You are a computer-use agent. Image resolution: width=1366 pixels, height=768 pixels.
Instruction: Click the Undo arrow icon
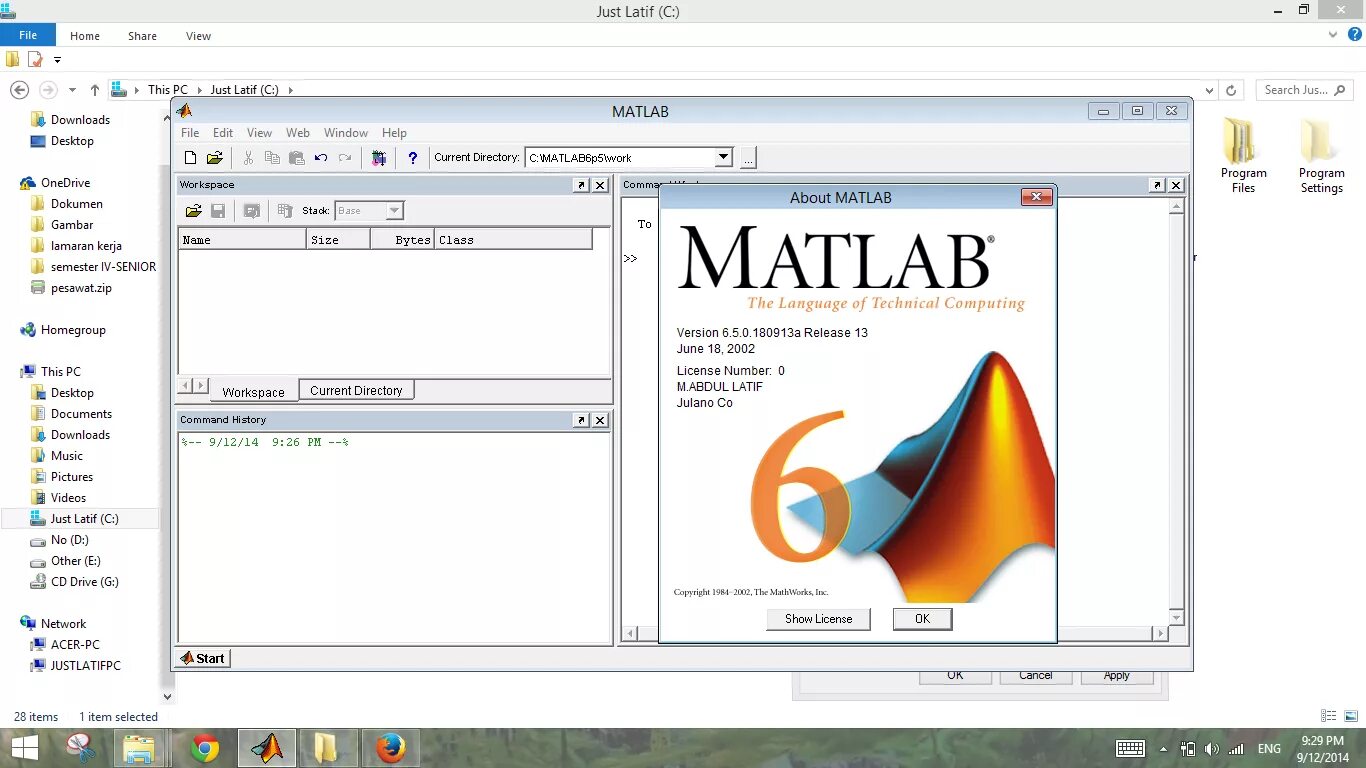[320, 157]
